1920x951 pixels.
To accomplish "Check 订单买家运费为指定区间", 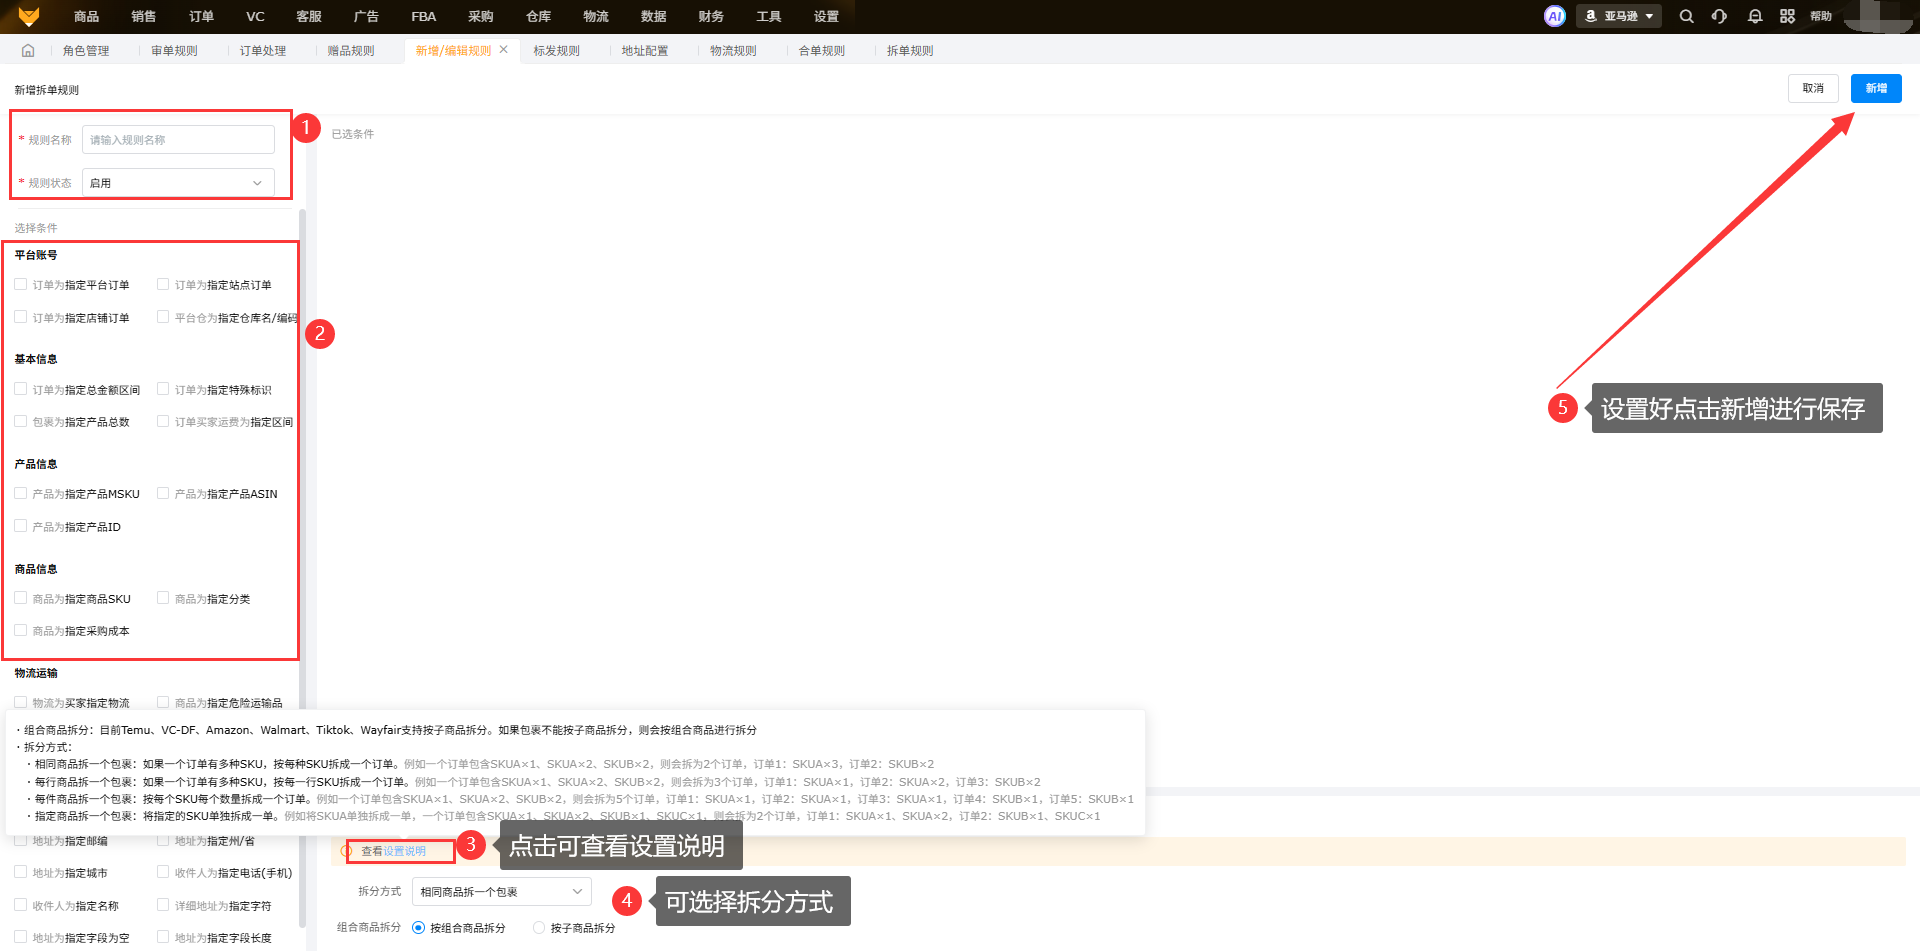I will 163,421.
